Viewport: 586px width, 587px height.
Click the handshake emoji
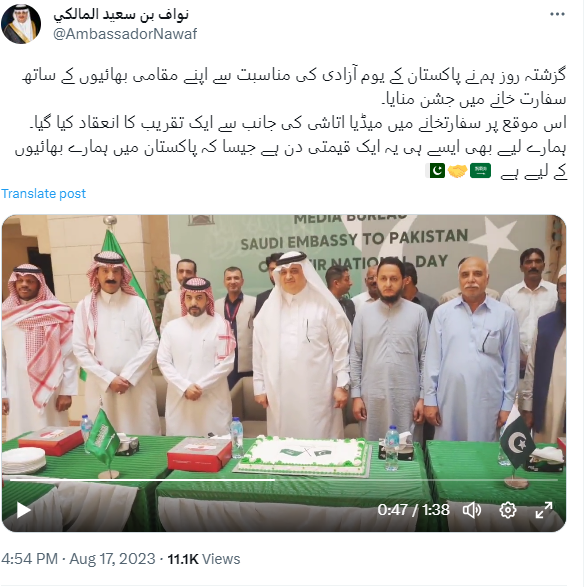pos(458,171)
